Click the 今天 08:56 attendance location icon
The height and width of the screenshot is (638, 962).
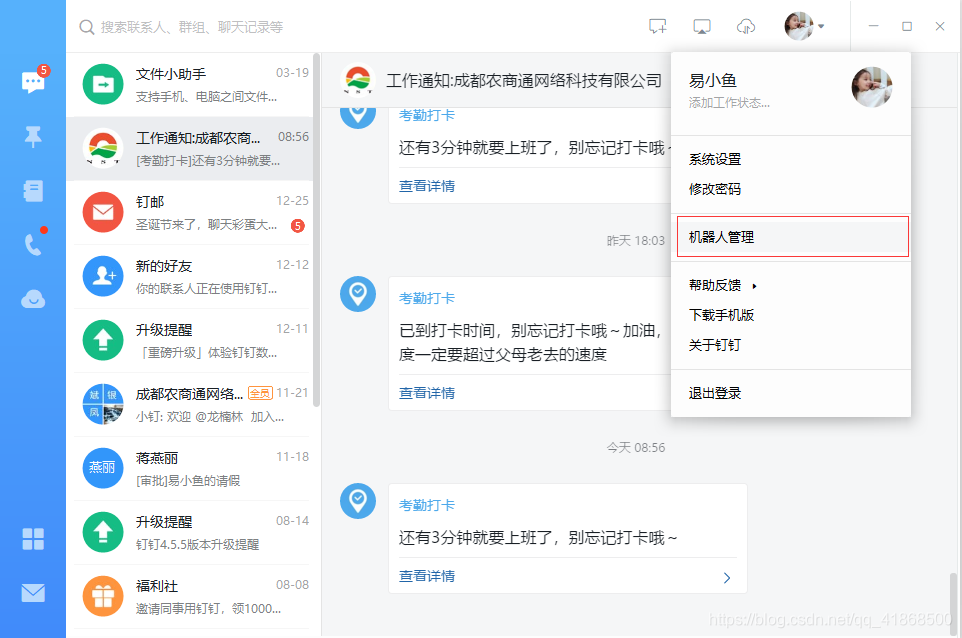coord(358,501)
